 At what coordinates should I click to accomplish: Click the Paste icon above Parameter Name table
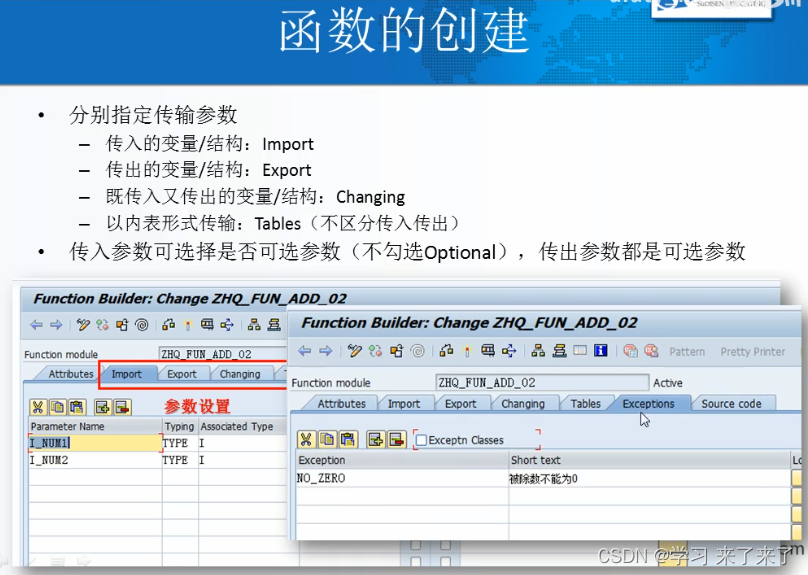pos(77,407)
